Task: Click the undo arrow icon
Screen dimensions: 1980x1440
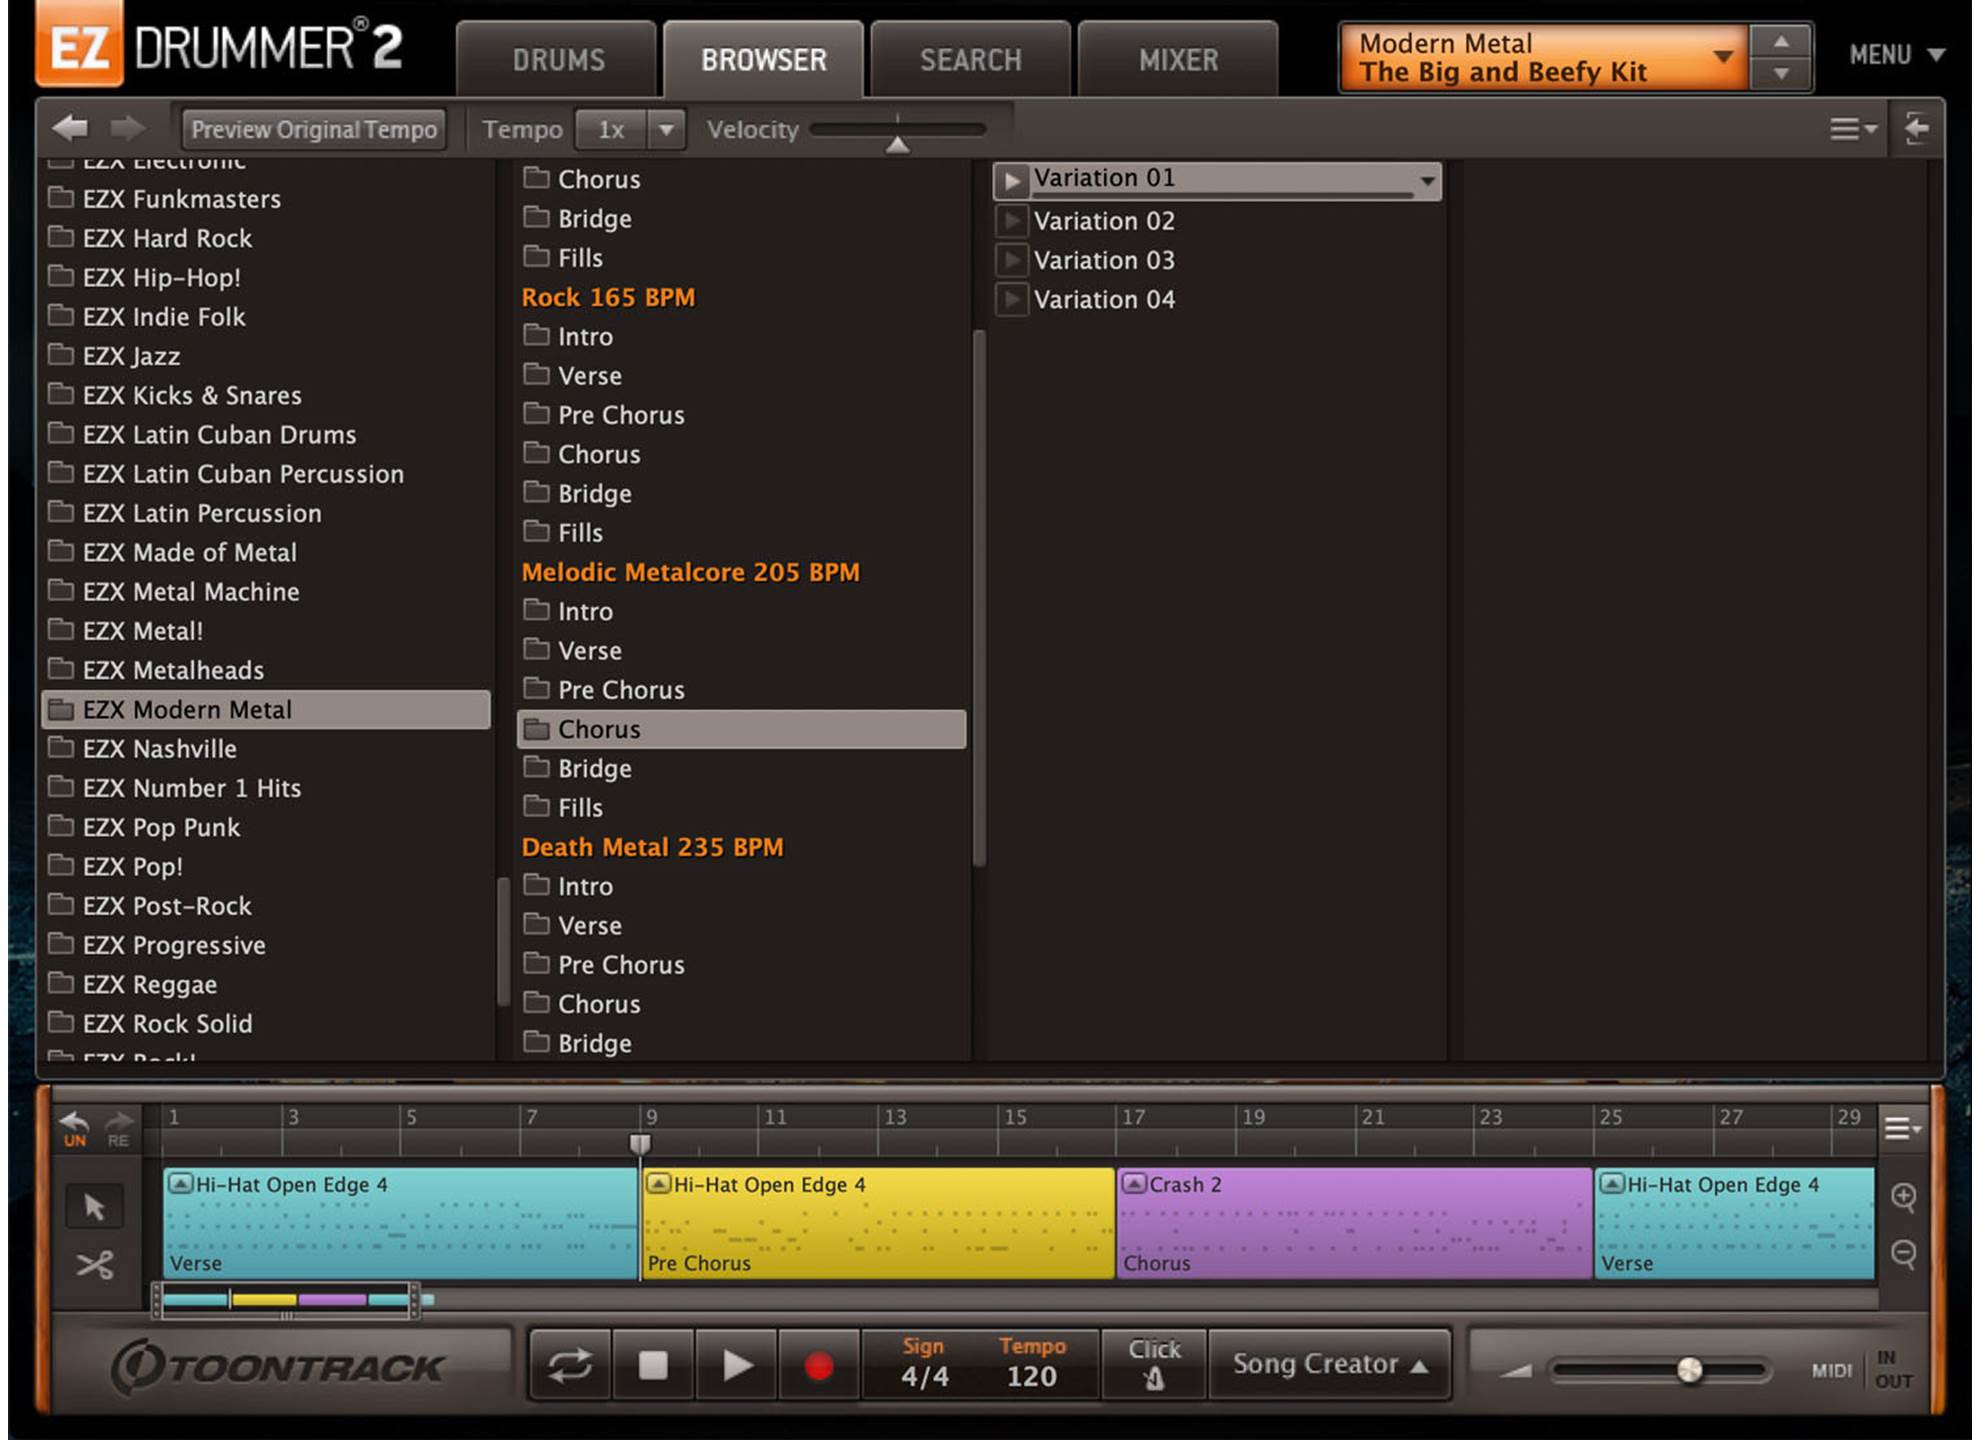Action: [x=75, y=1124]
